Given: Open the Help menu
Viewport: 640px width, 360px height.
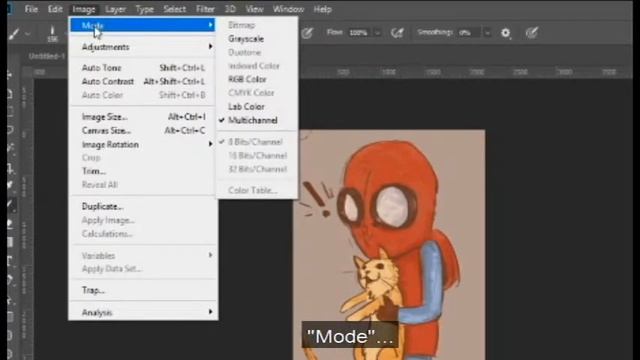Looking at the screenshot, I should (x=322, y=9).
